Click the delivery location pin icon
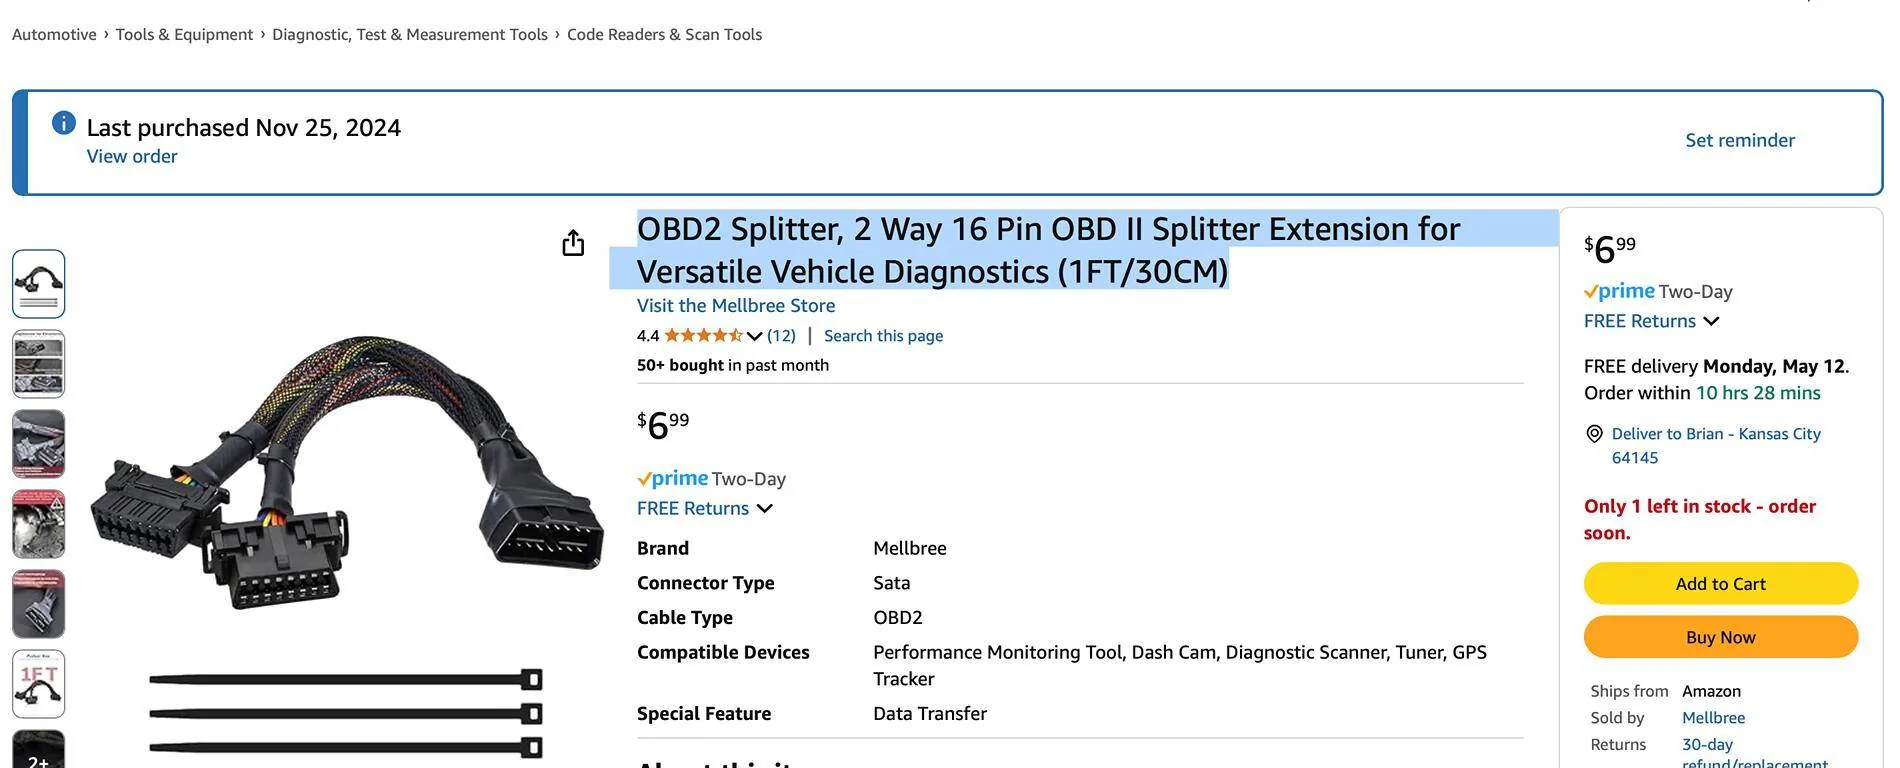This screenshot has width=1900, height=768. point(1594,434)
